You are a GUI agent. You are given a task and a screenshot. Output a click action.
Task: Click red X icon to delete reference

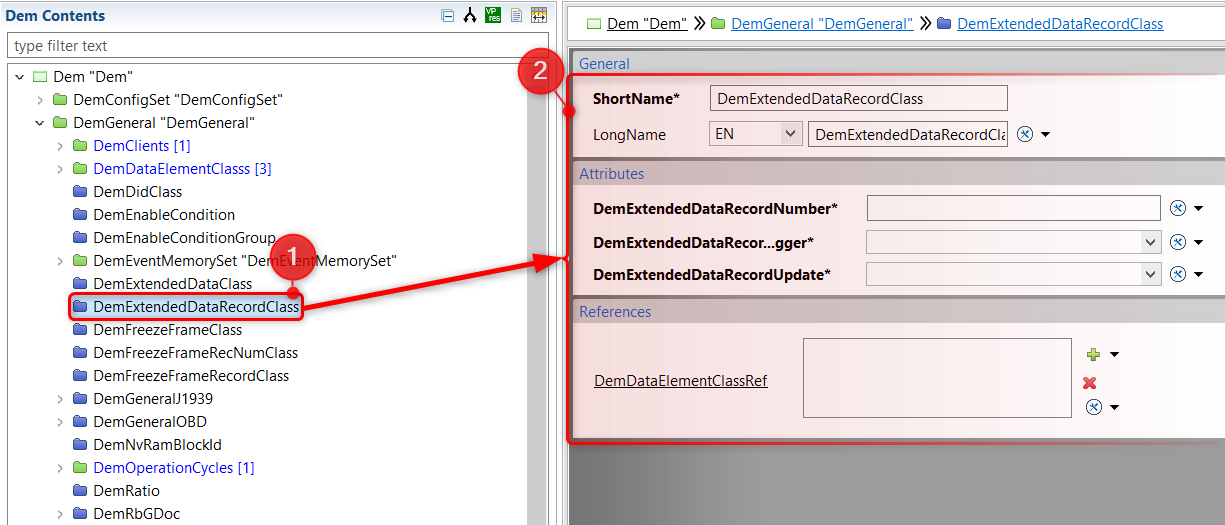(1090, 383)
